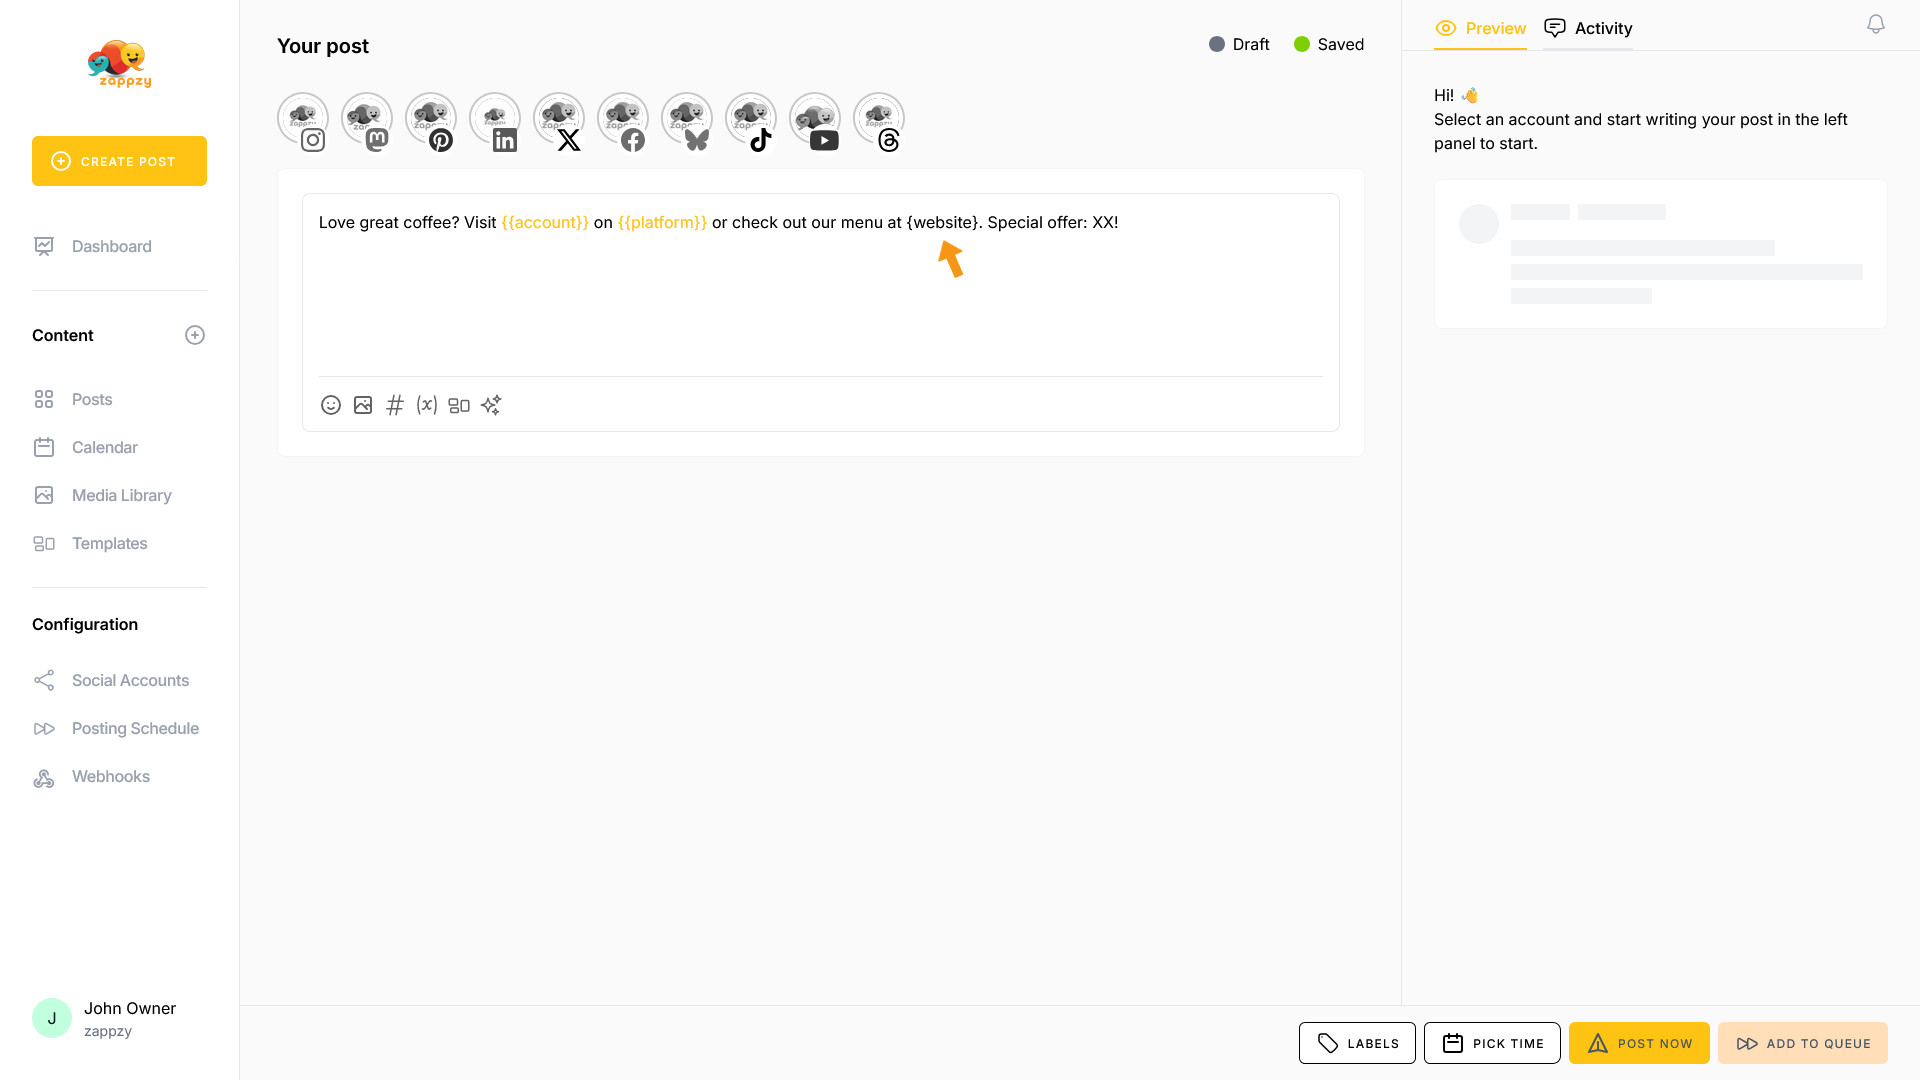Open the Pick Time scheduler
This screenshot has width=1920, height=1080.
click(1492, 1043)
